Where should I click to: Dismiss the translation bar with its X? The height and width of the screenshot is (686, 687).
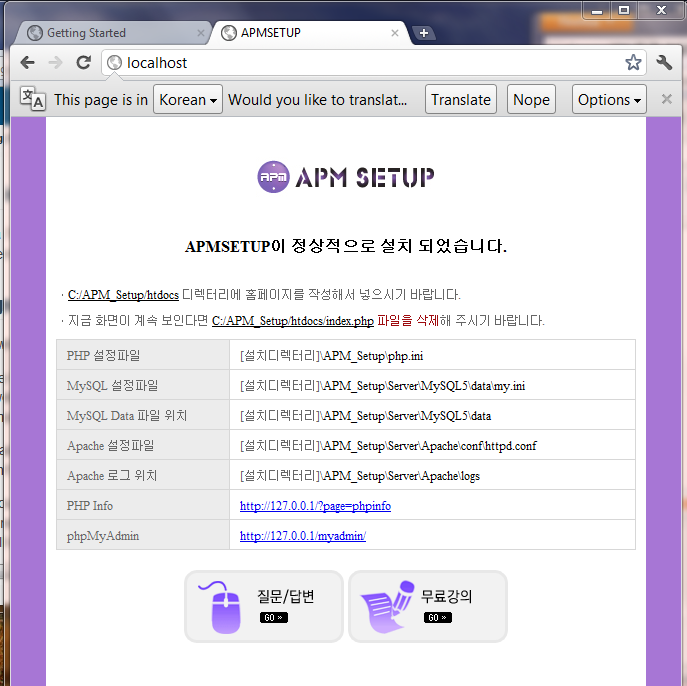(x=666, y=99)
